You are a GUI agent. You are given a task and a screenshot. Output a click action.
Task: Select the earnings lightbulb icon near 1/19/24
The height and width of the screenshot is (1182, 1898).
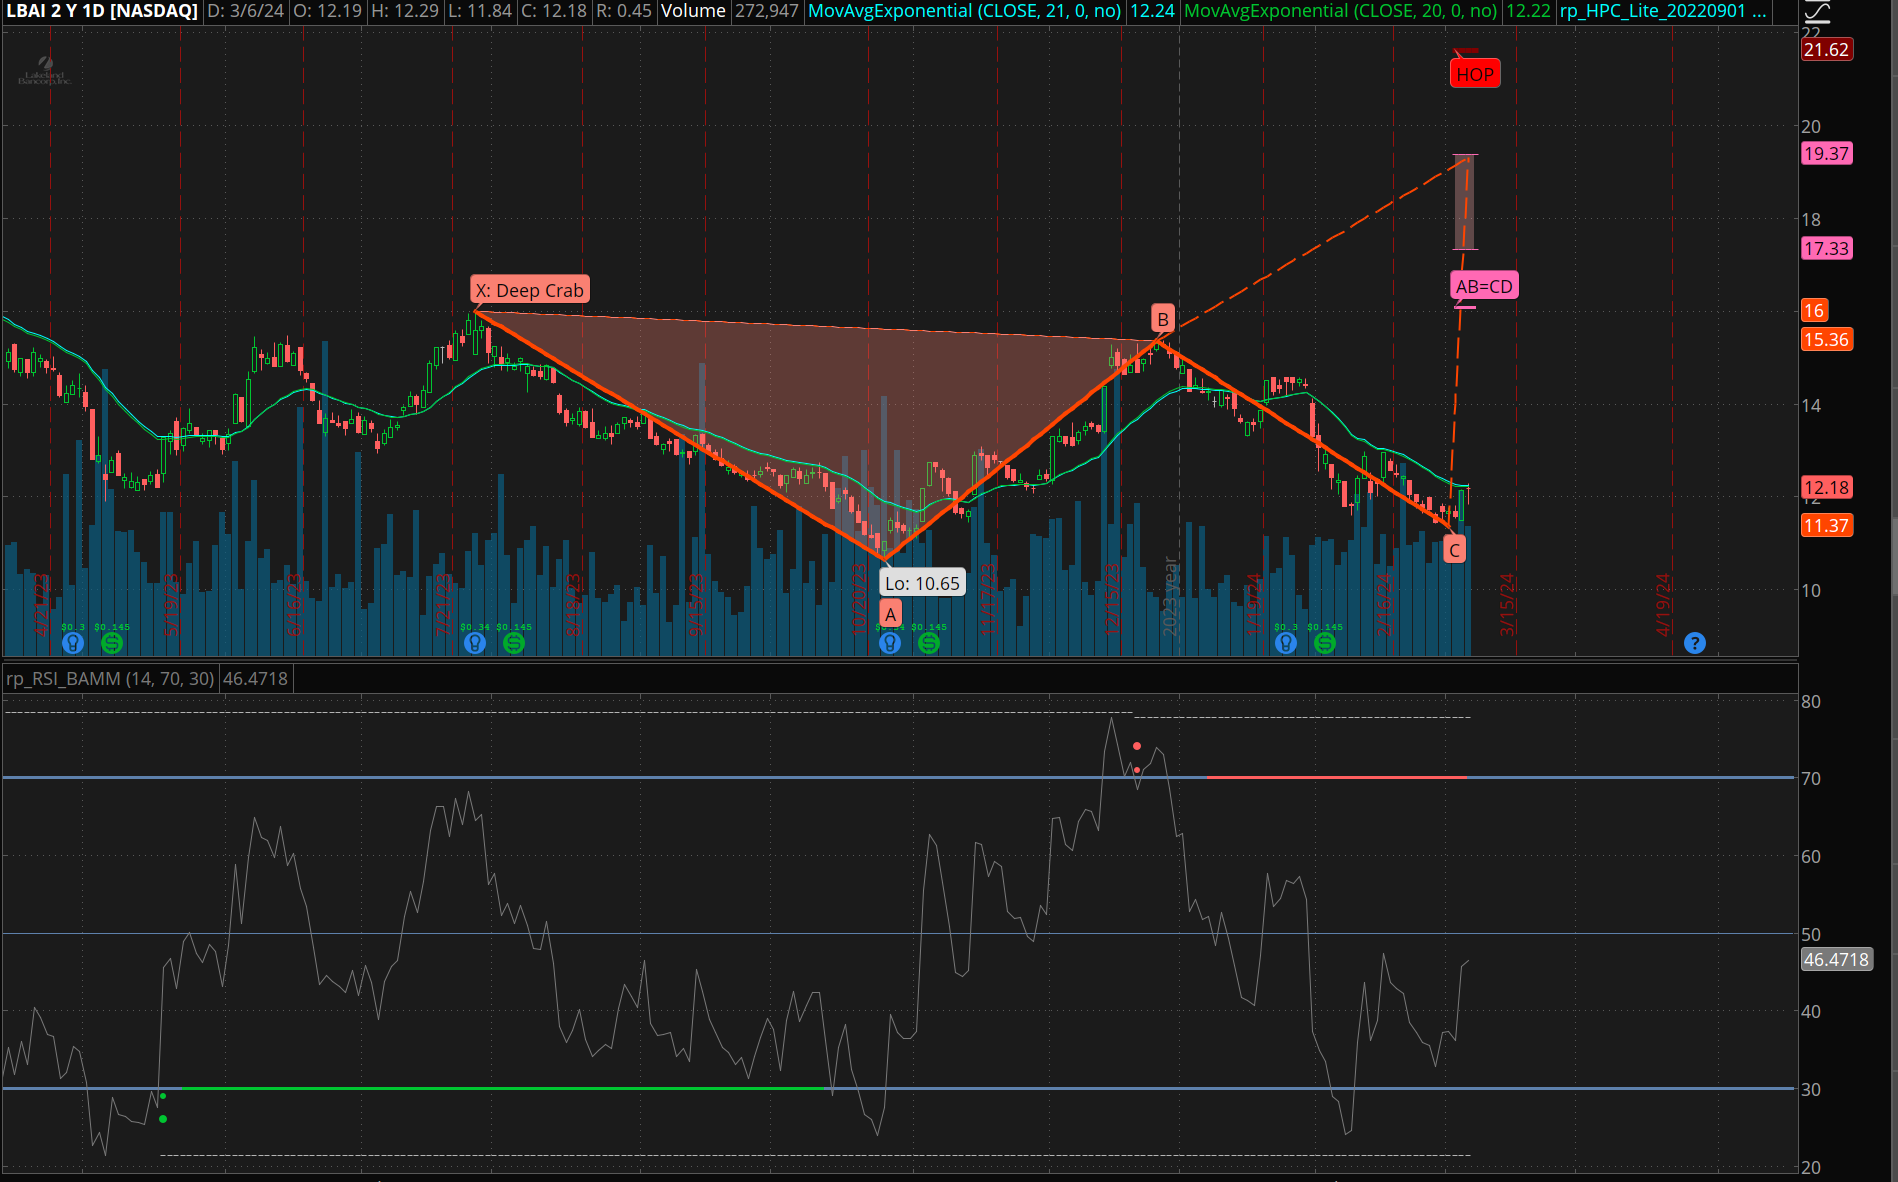click(x=1286, y=643)
